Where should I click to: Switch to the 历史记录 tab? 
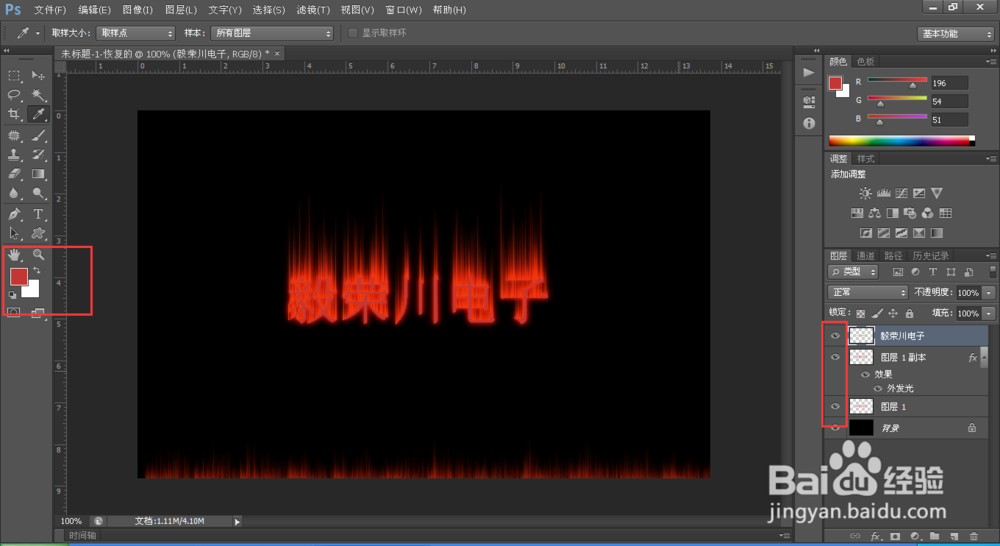click(930, 256)
